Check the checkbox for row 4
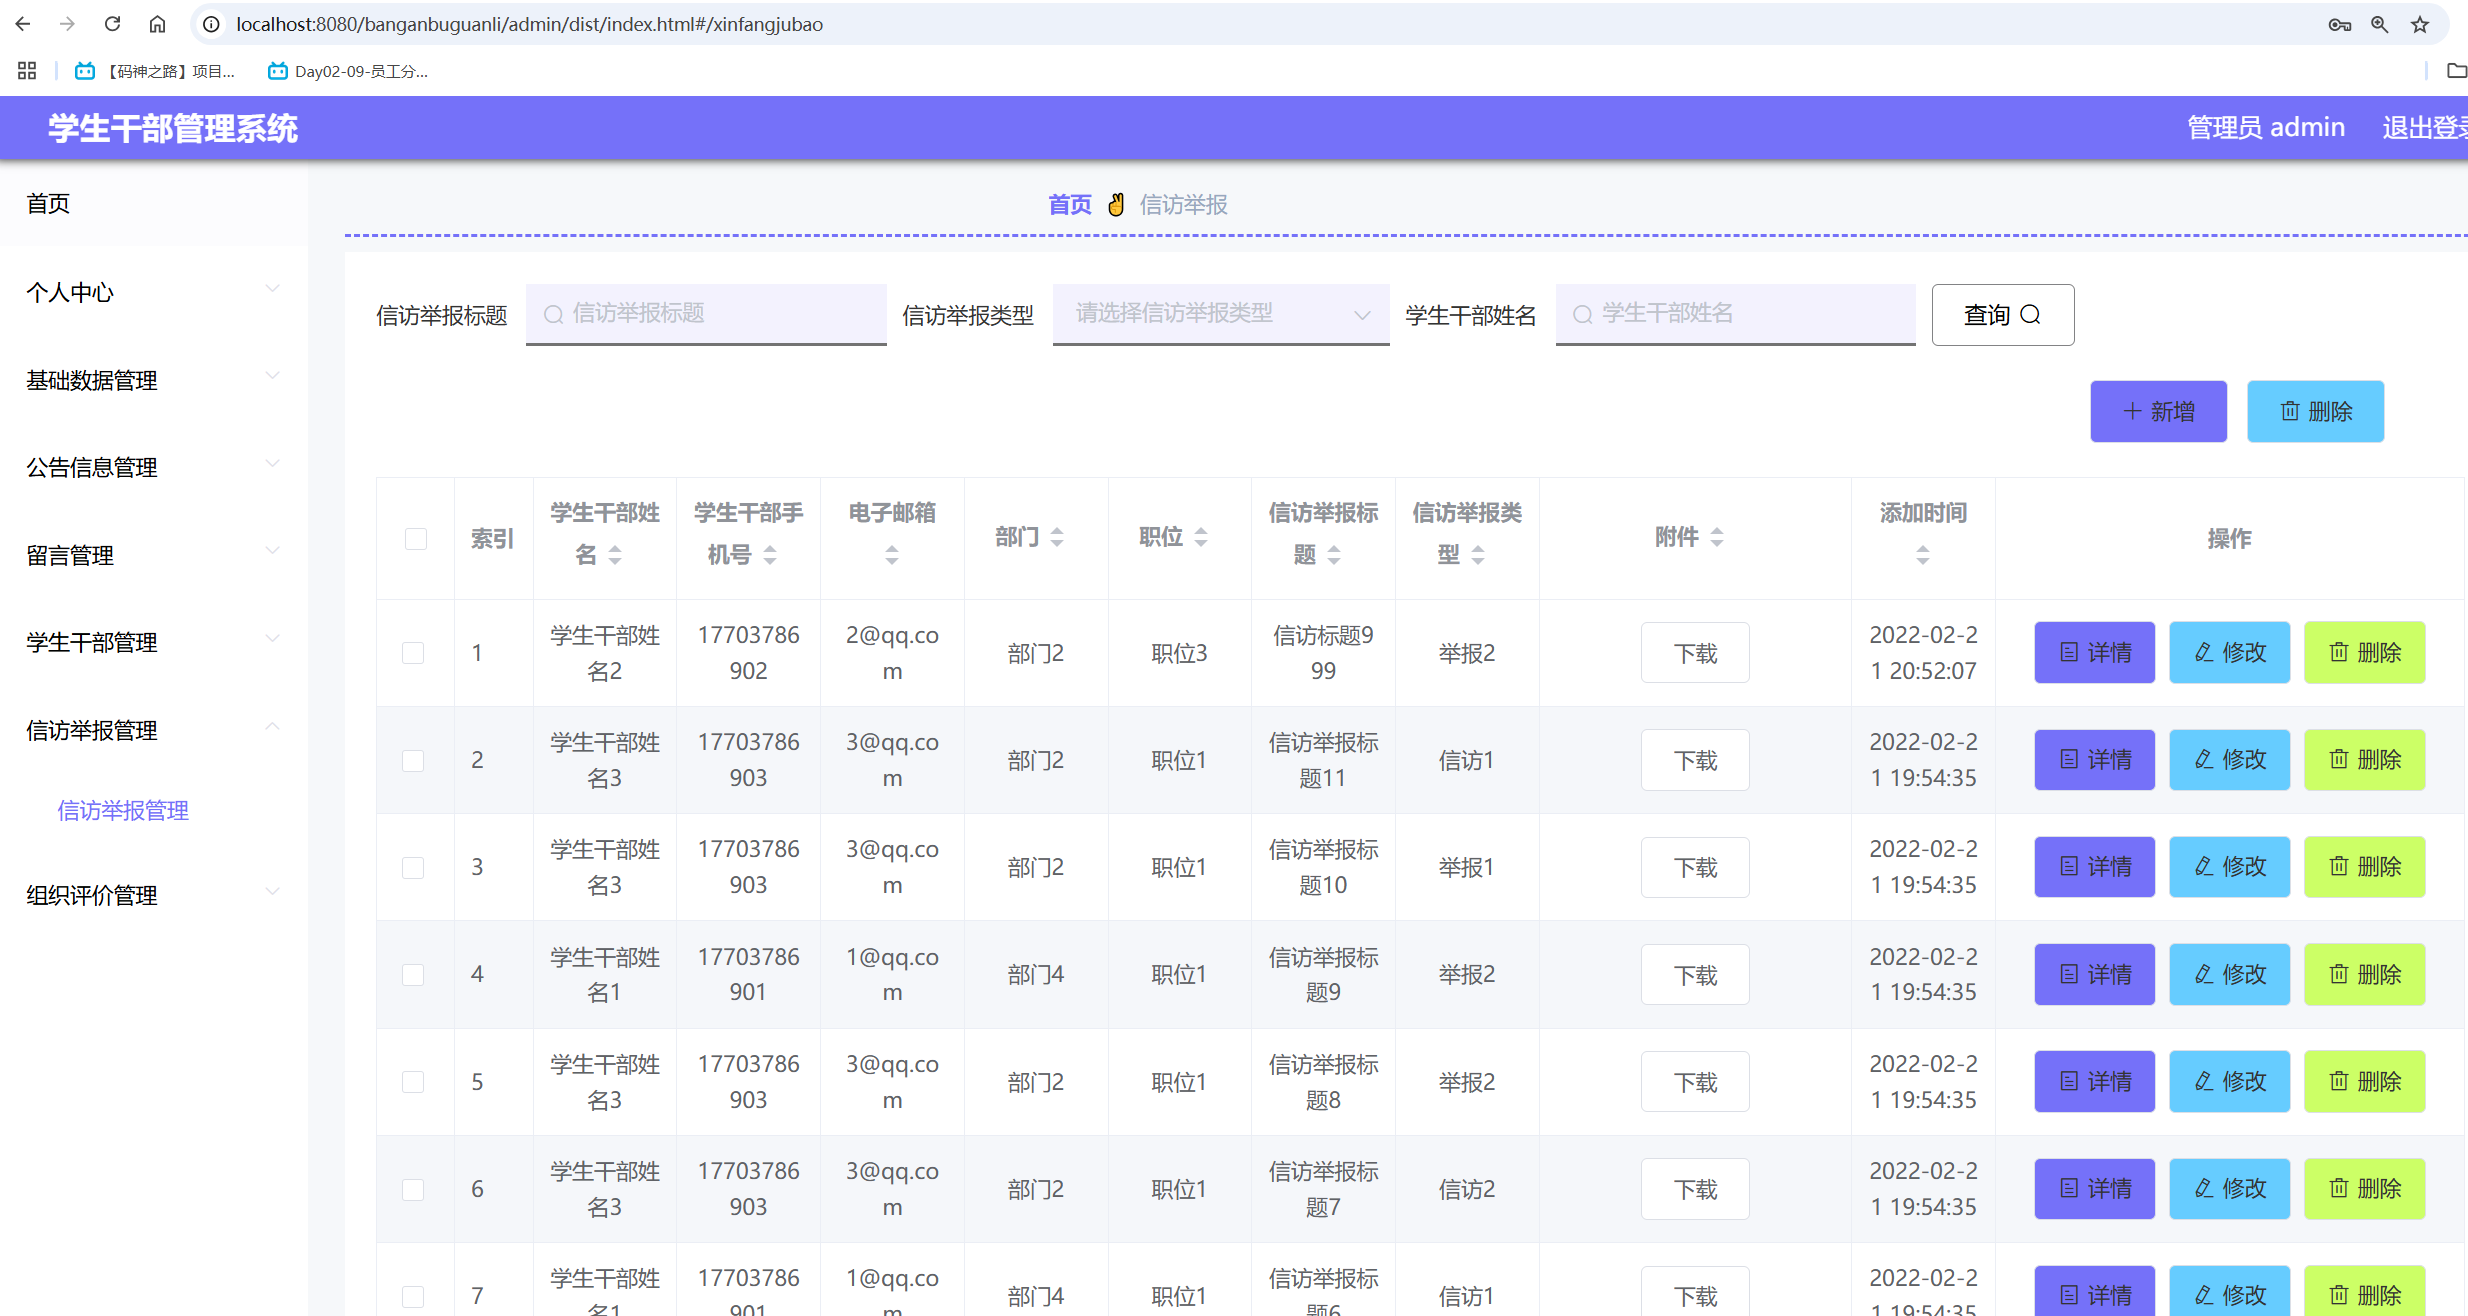The height and width of the screenshot is (1316, 2468). tap(413, 974)
